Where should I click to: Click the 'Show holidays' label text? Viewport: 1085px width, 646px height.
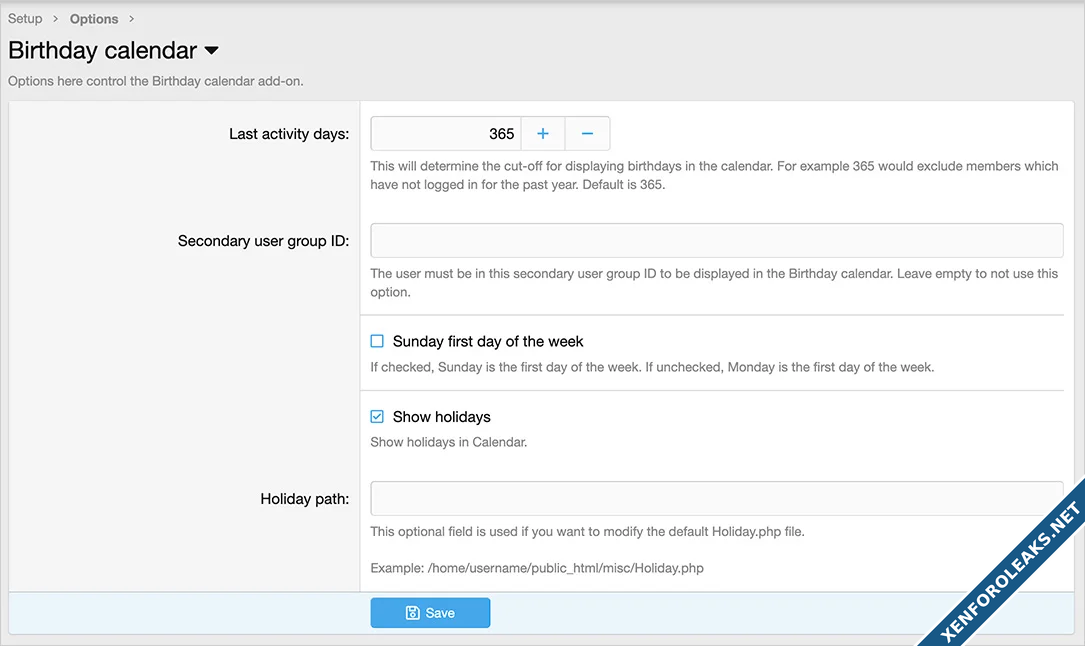[x=441, y=417]
